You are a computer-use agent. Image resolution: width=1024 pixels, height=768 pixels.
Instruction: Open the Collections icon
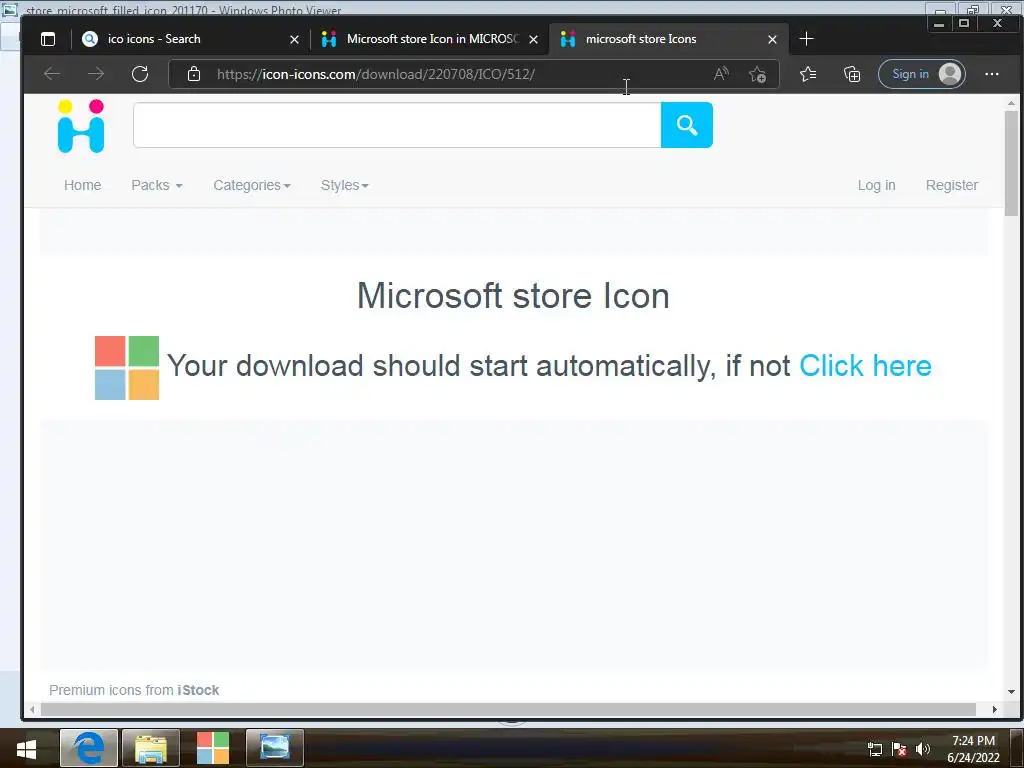(852, 74)
